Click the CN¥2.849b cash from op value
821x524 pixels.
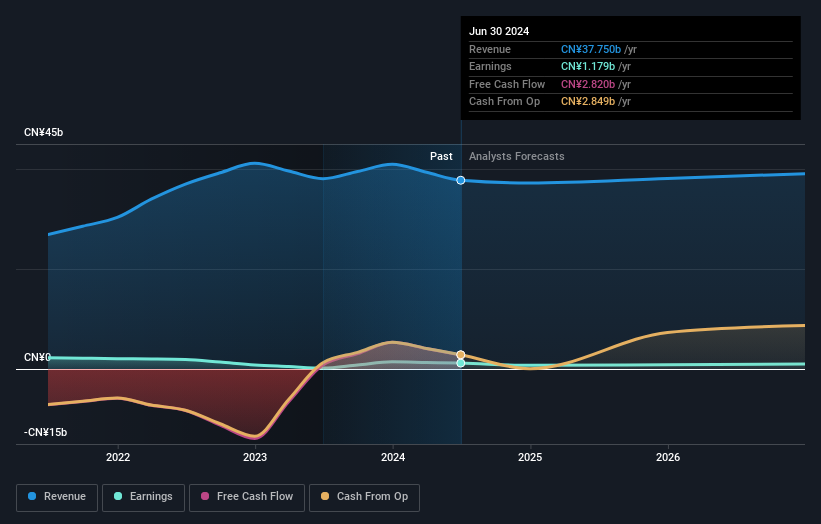[x=587, y=102]
